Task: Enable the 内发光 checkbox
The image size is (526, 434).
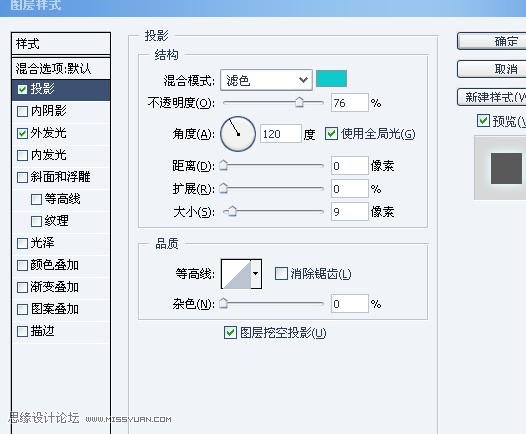Action: point(22,155)
